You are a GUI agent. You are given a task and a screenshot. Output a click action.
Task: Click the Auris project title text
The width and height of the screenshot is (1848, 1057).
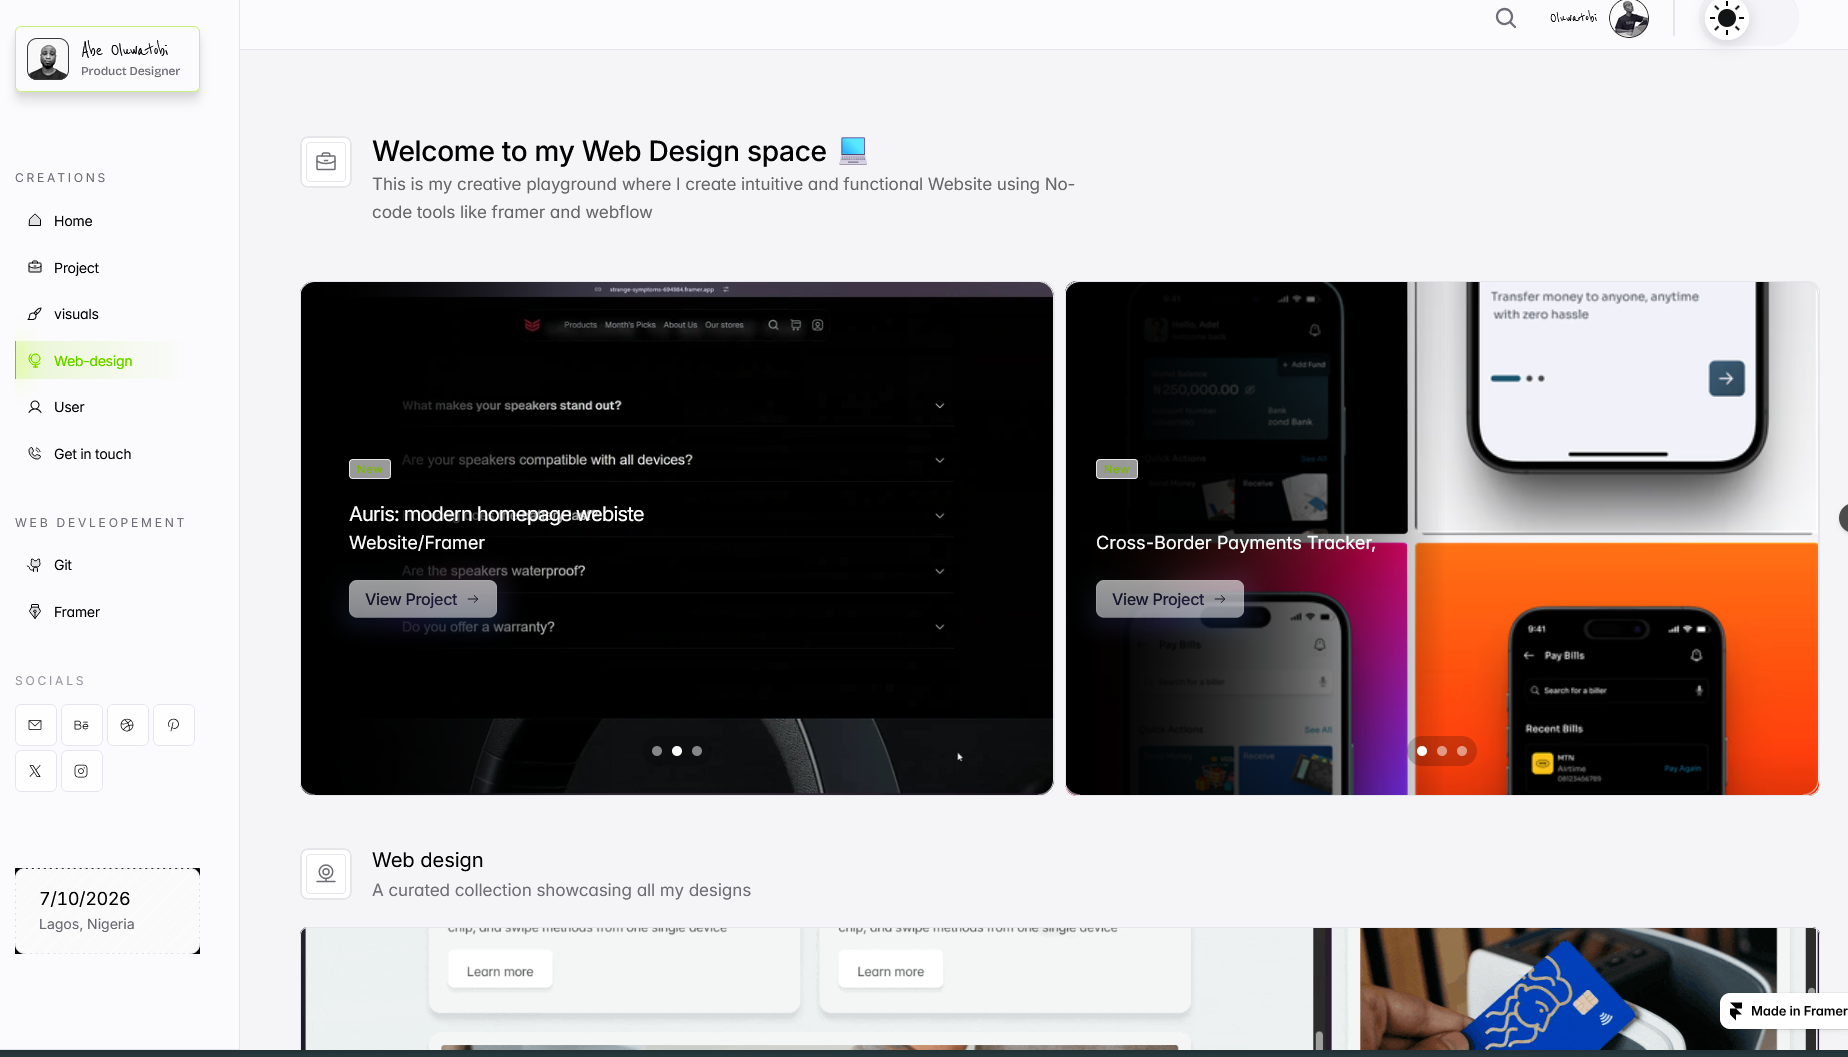[x=496, y=514]
